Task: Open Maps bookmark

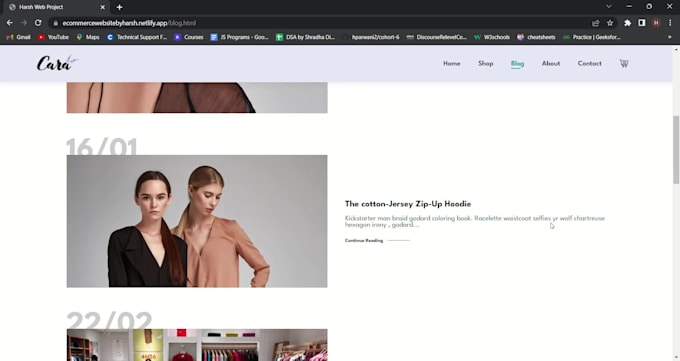Action: (x=88, y=37)
